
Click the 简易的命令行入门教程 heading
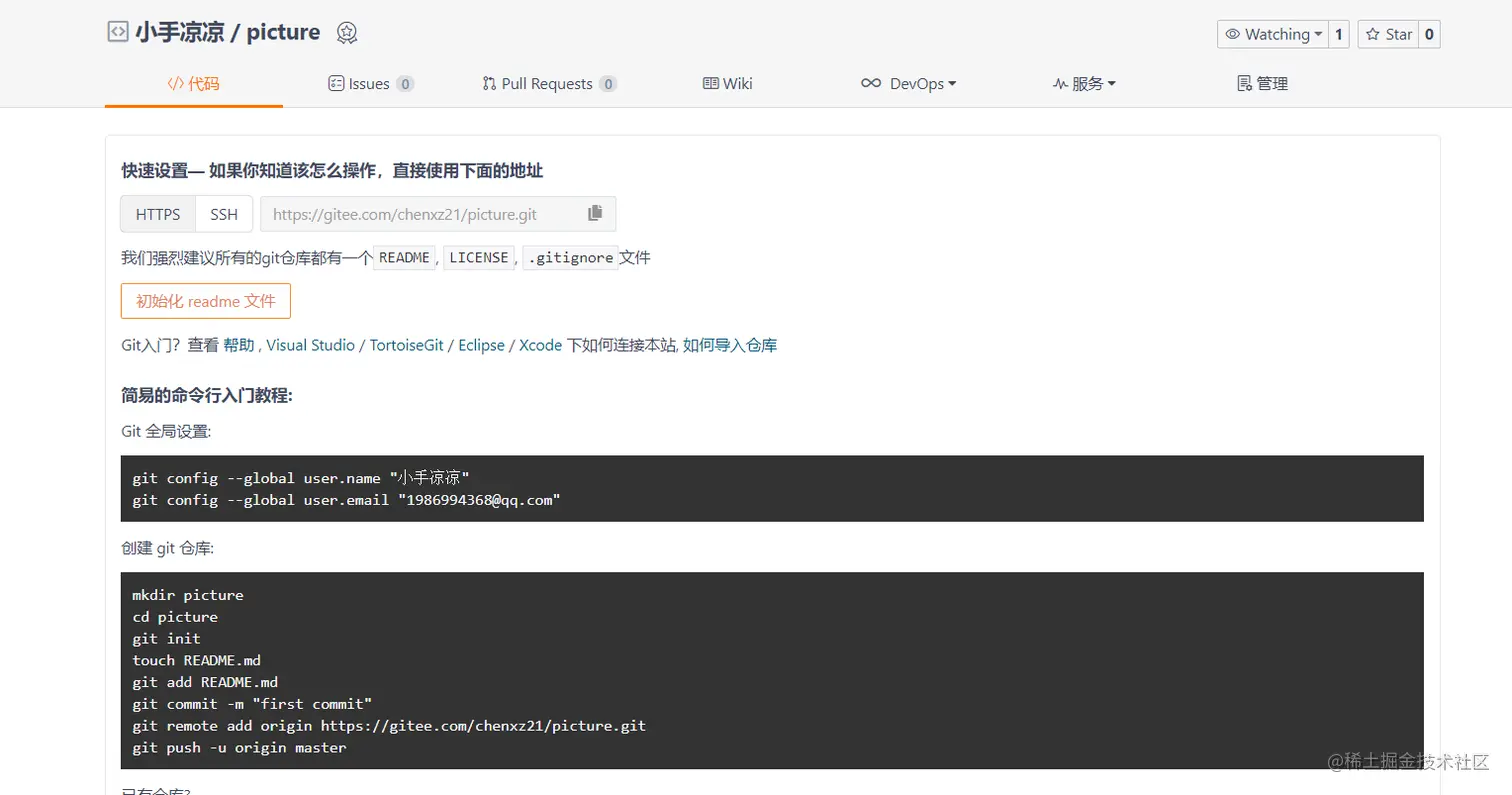pyautogui.click(x=207, y=396)
